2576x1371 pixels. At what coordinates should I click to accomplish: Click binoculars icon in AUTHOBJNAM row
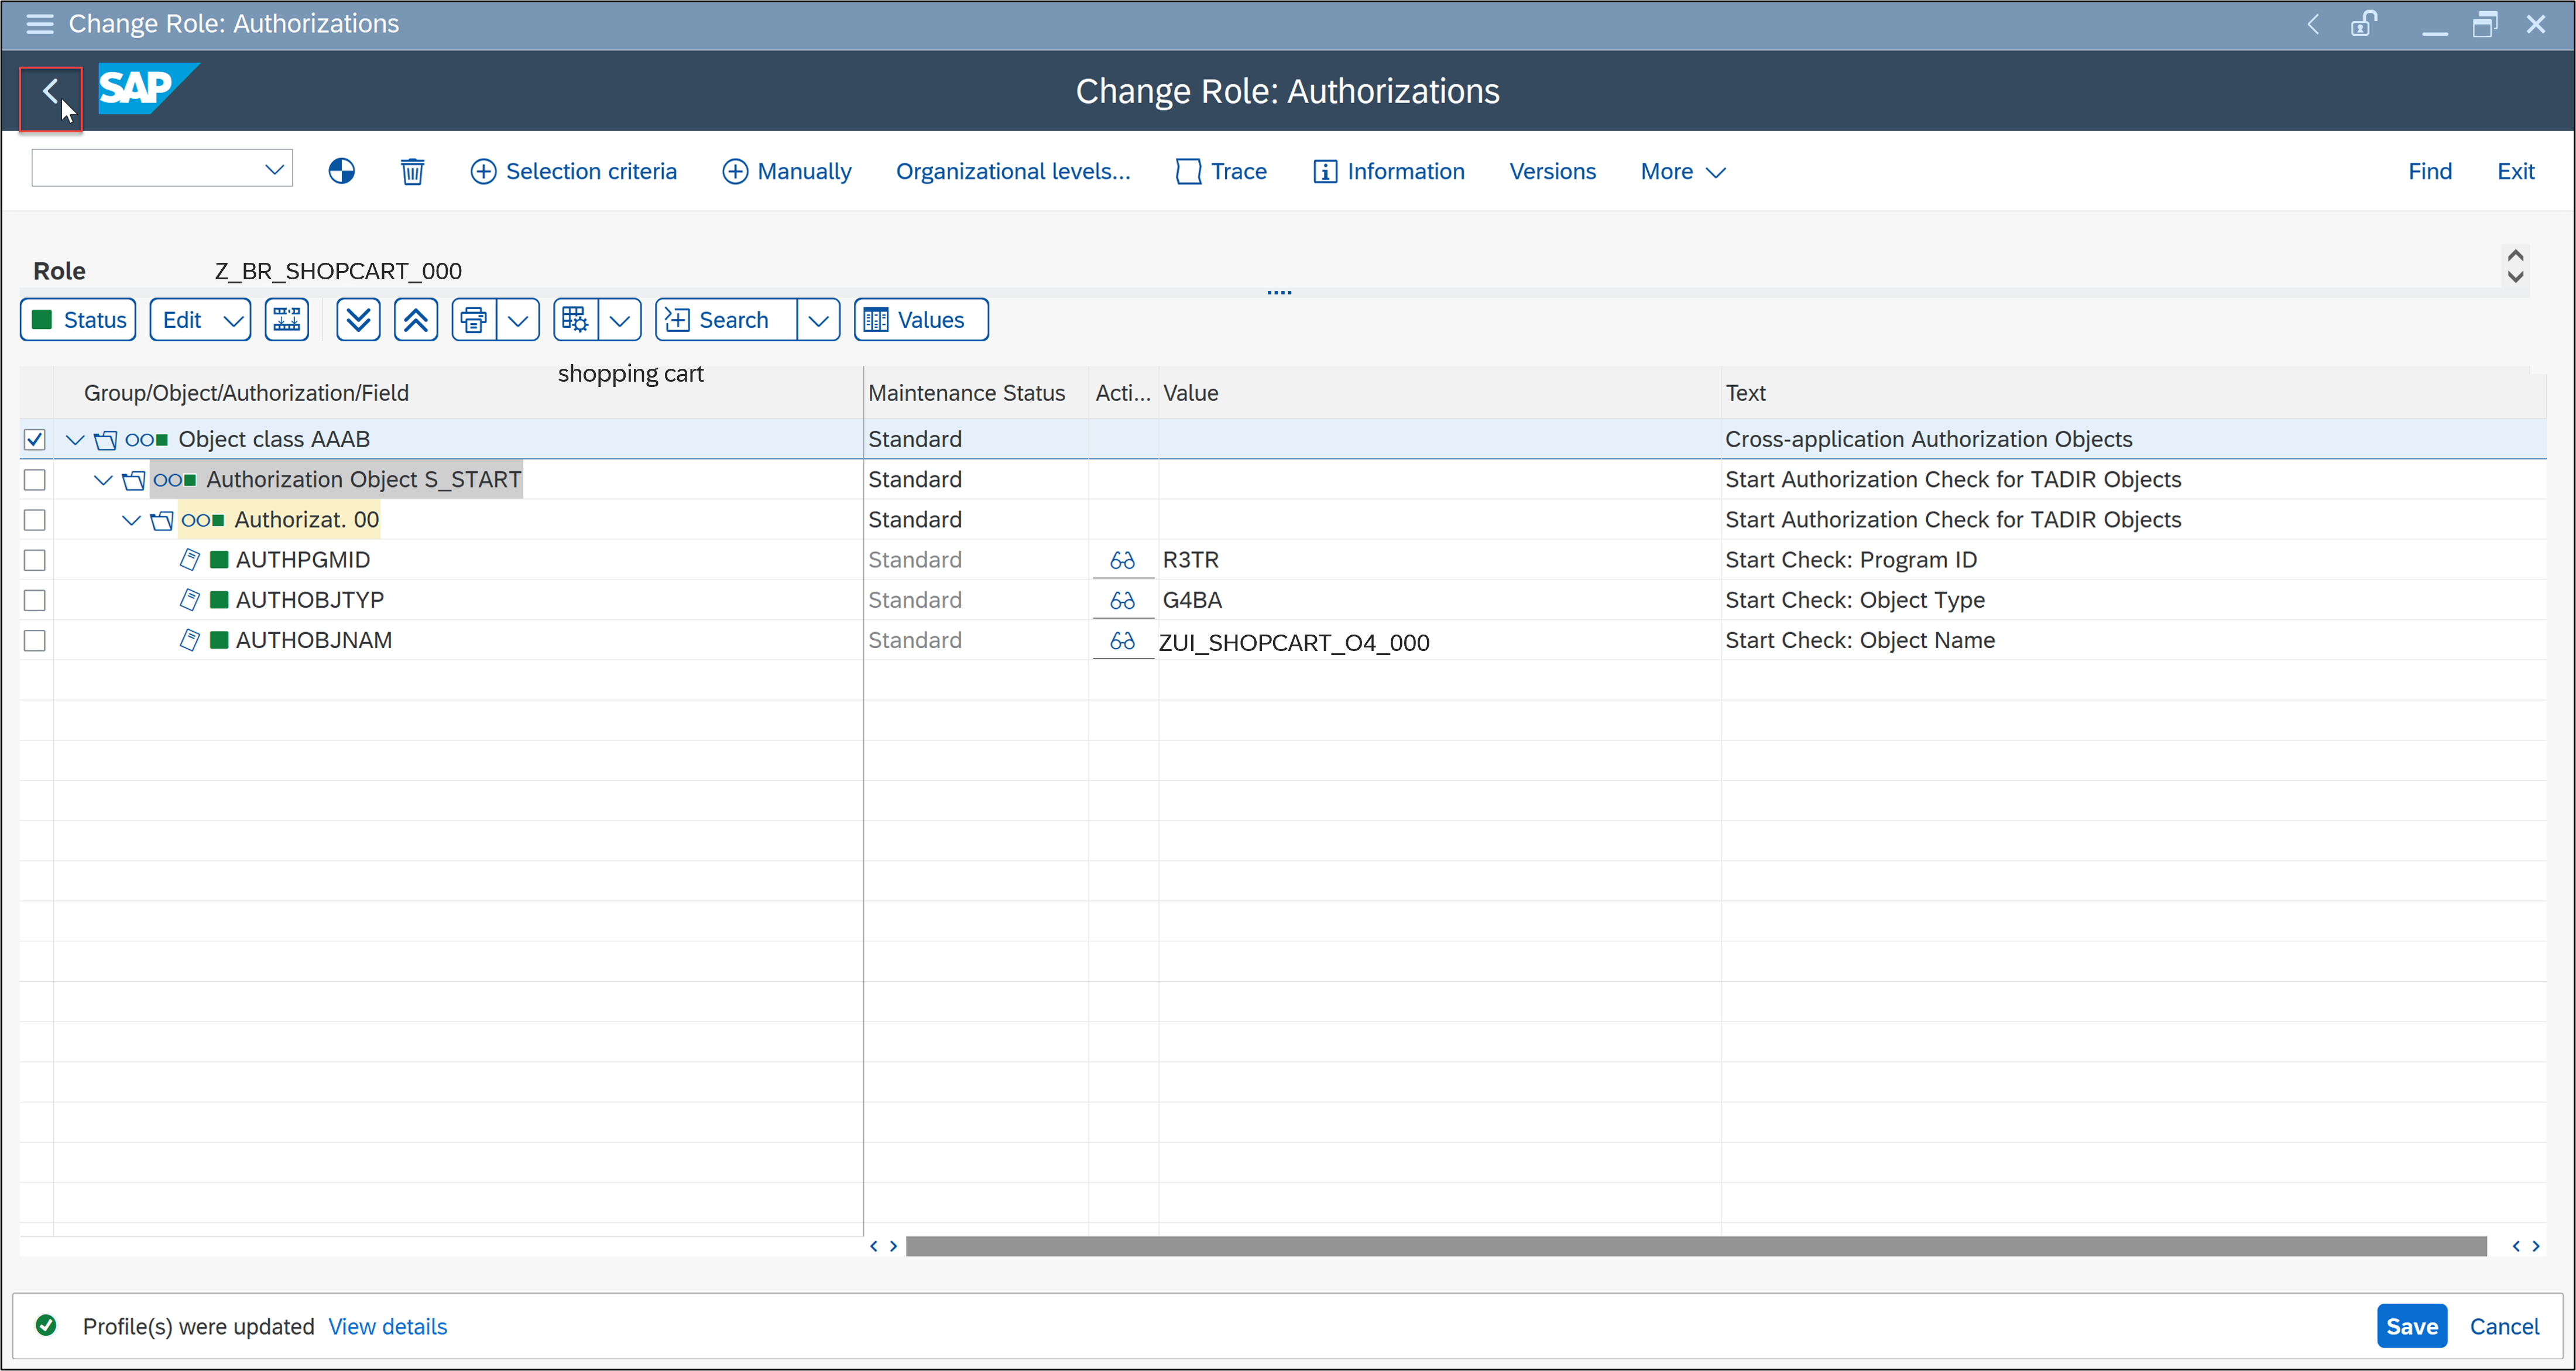[x=1122, y=641]
